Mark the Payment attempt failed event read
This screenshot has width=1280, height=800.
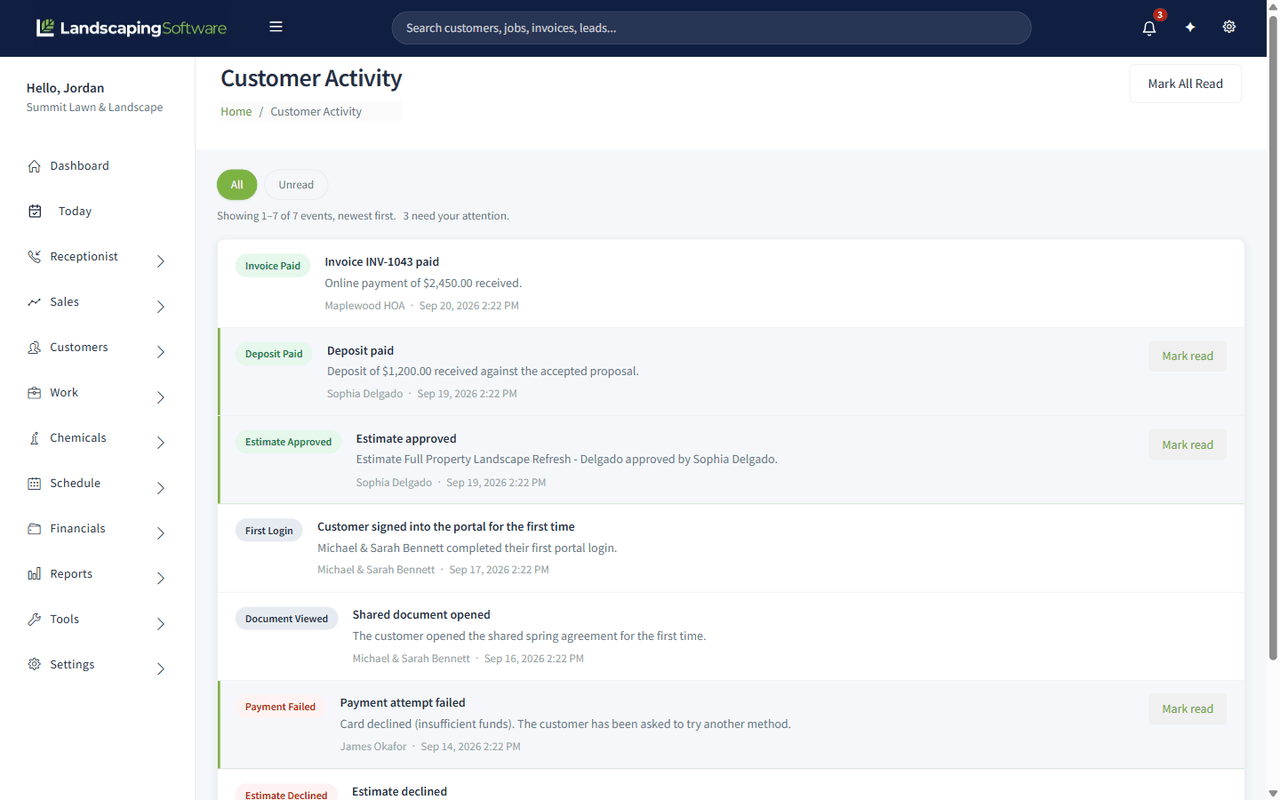click(x=1187, y=709)
